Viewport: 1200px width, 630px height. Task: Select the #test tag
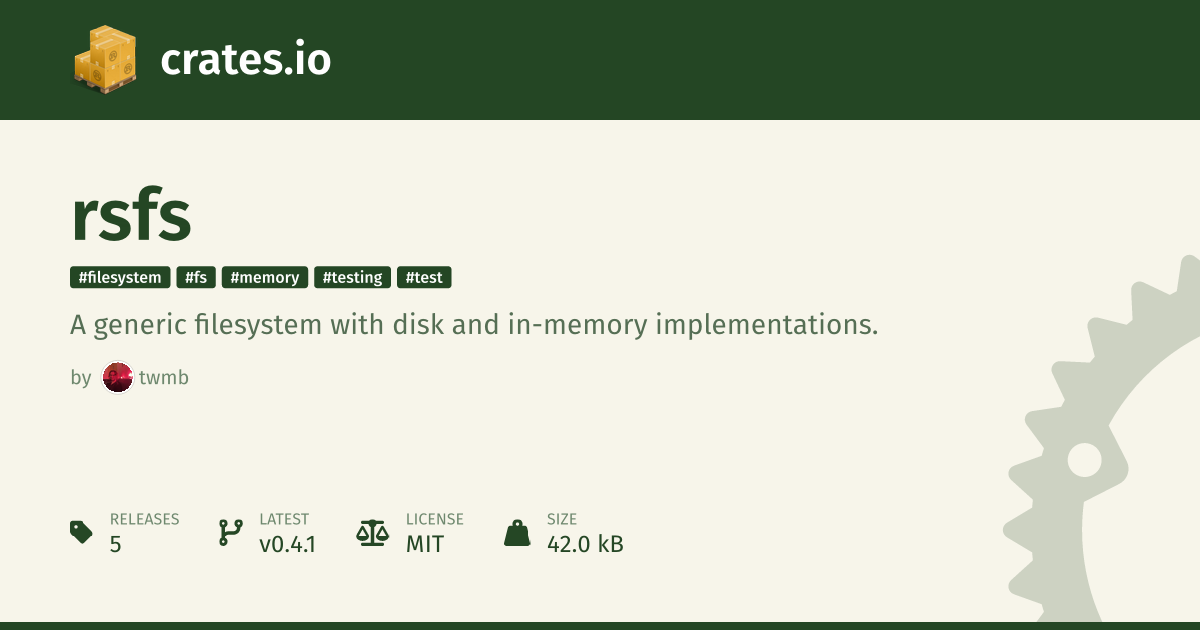[x=424, y=277]
